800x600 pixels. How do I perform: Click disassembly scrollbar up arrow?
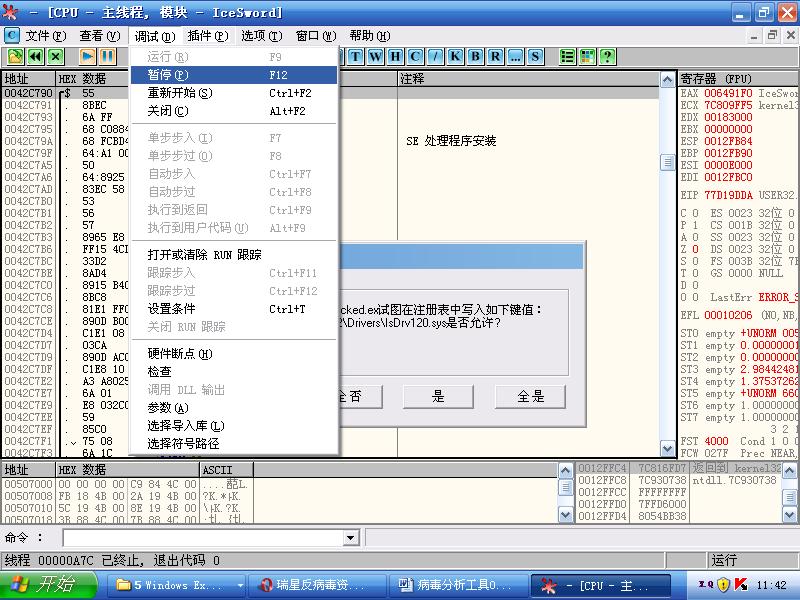click(x=667, y=80)
